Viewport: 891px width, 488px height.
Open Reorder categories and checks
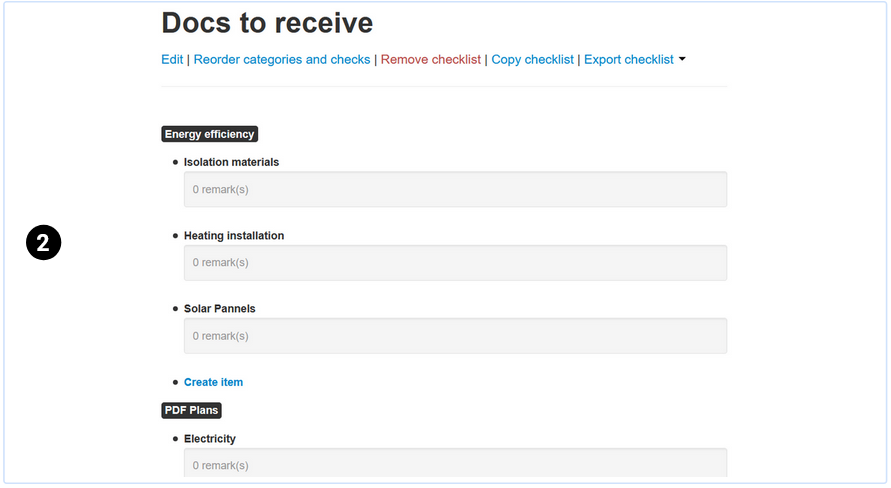pyautogui.click(x=282, y=60)
